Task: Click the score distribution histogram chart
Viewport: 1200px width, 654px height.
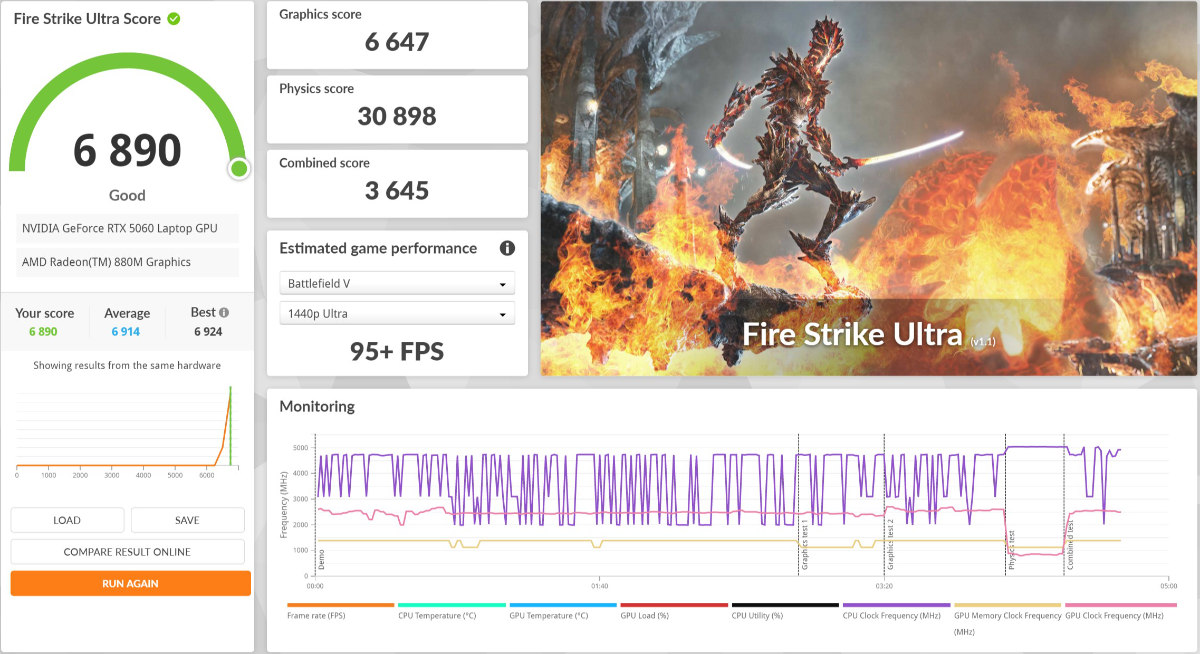Action: [x=127, y=430]
